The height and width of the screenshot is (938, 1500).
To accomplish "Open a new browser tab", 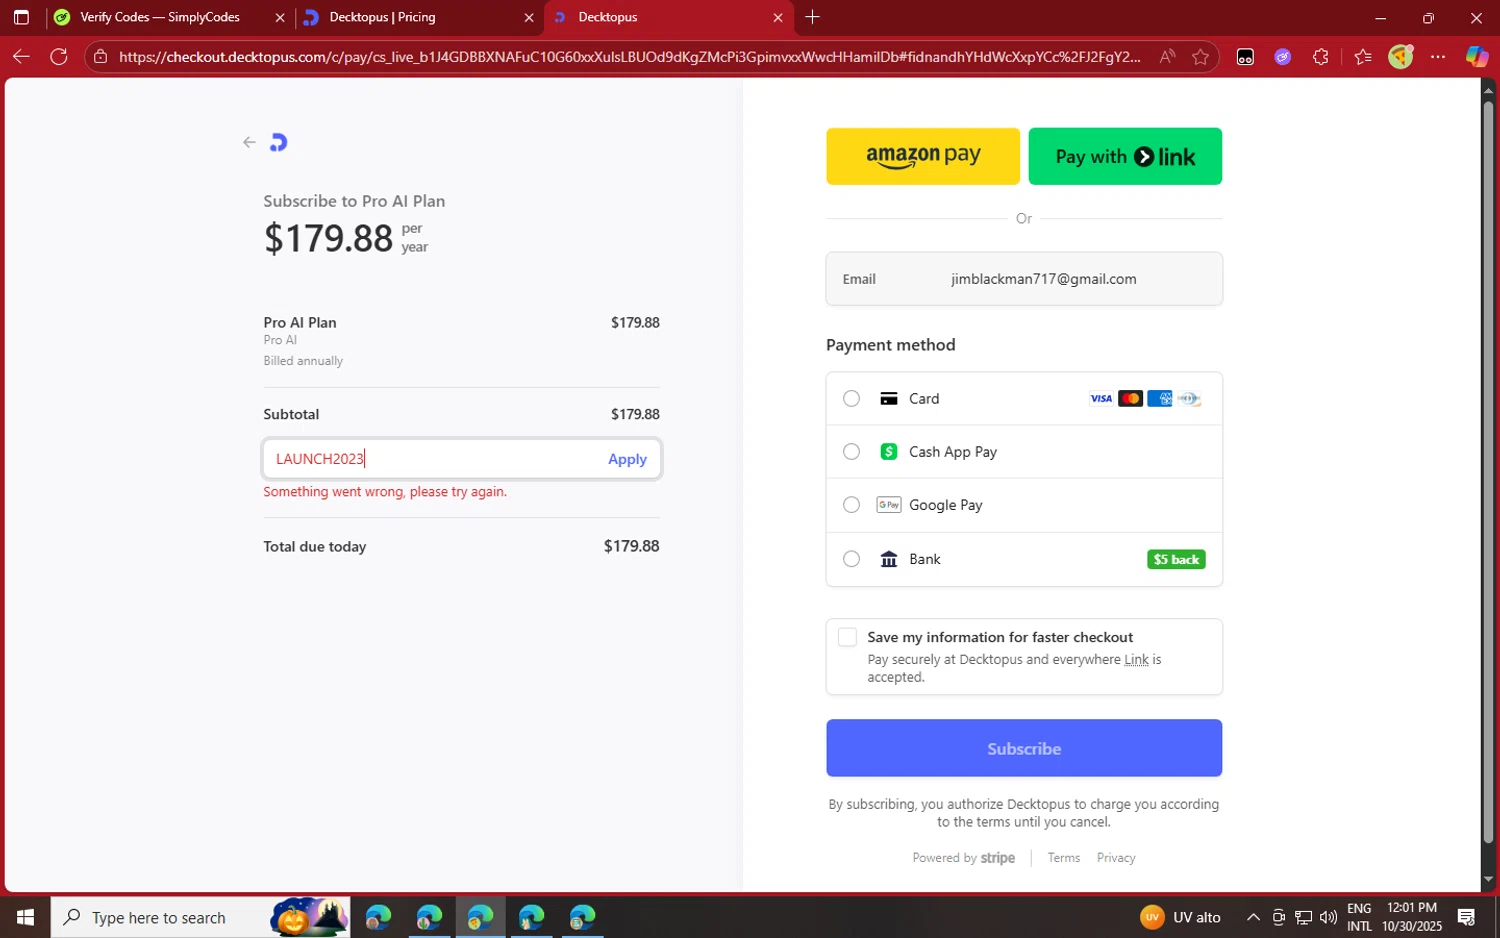I will [813, 17].
